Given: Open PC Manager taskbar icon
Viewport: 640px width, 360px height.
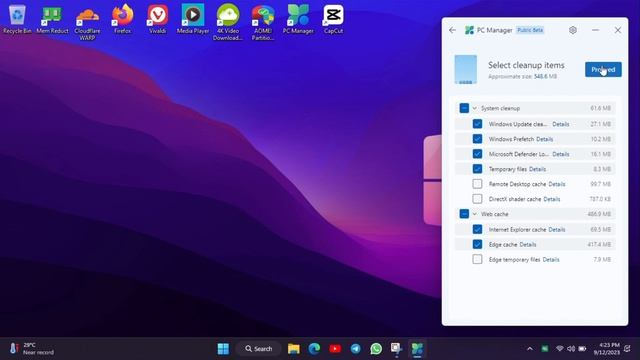Looking at the screenshot, I should (x=417, y=349).
